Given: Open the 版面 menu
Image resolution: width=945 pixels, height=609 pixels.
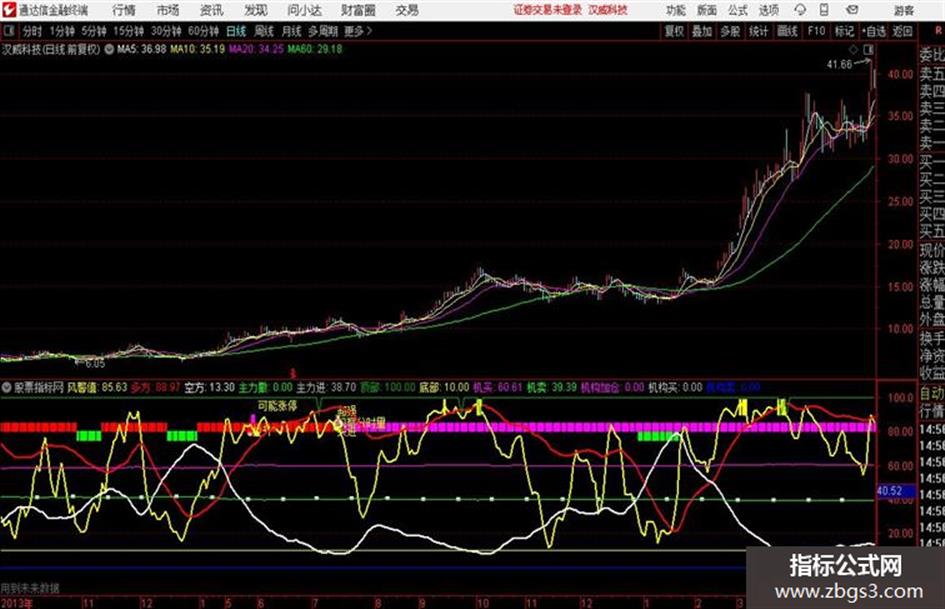Looking at the screenshot, I should (x=707, y=10).
